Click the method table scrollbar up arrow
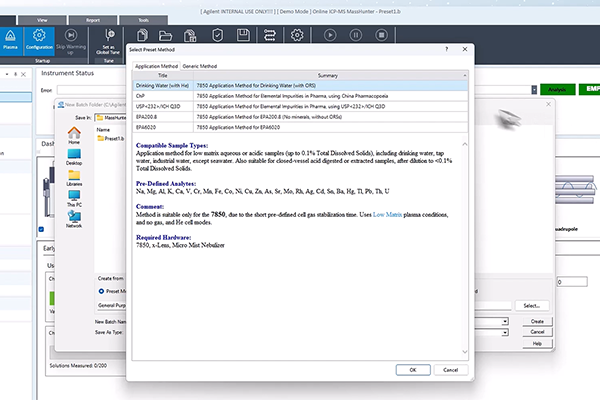The width and height of the screenshot is (600, 400). pyautogui.click(x=465, y=75)
